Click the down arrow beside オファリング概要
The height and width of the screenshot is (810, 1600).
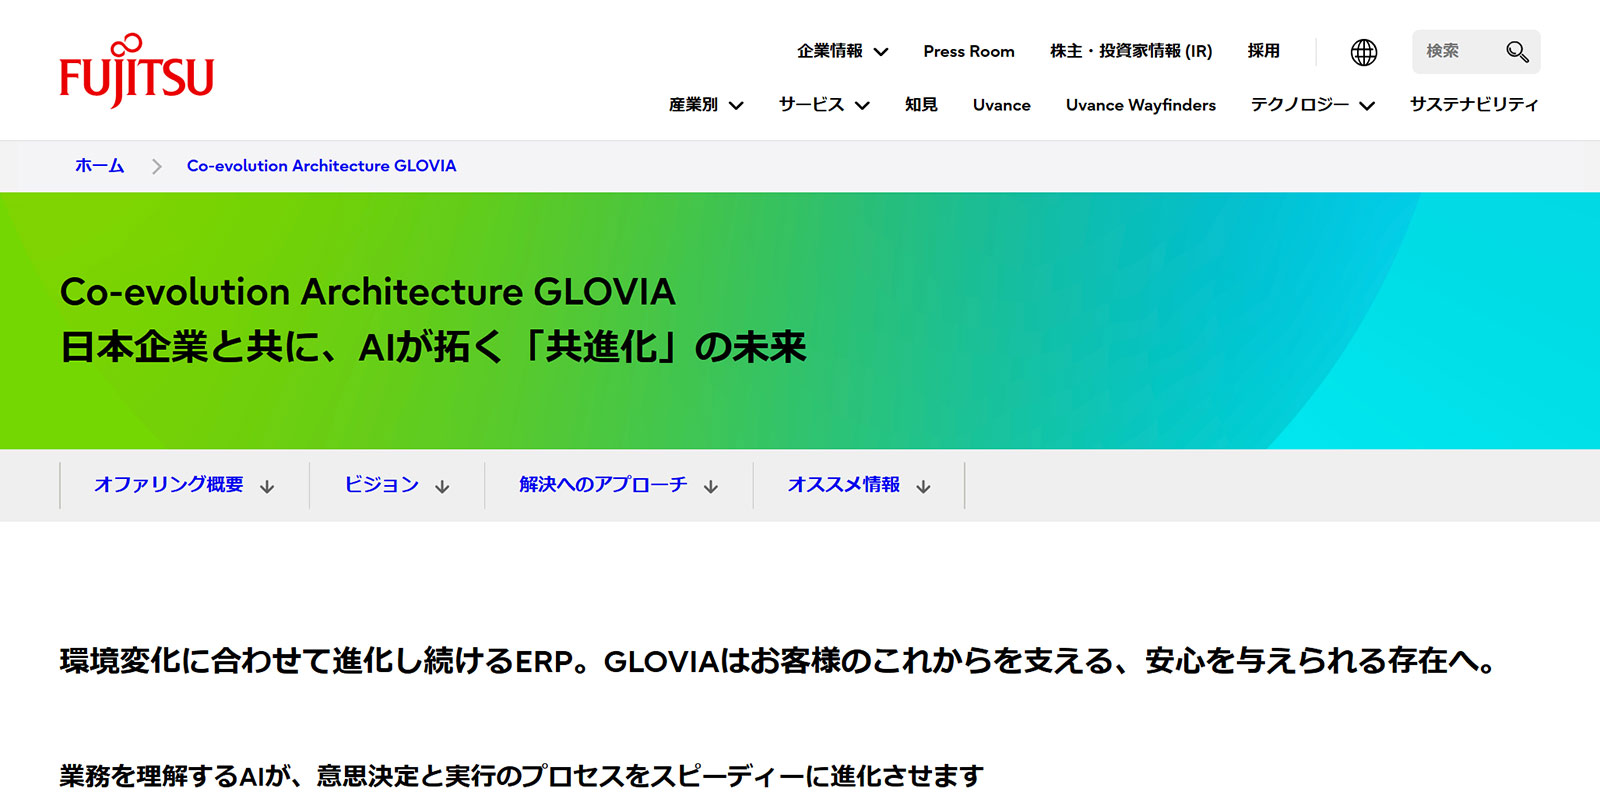pos(267,487)
